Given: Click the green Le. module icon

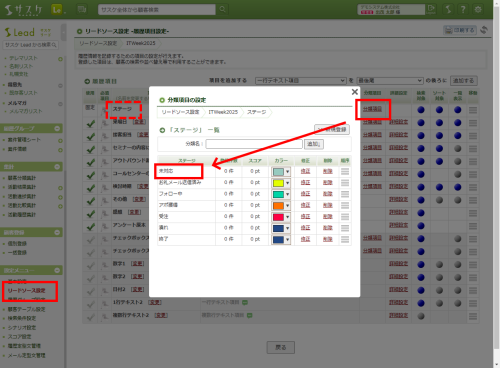Looking at the screenshot, I should pyautogui.click(x=57, y=10).
